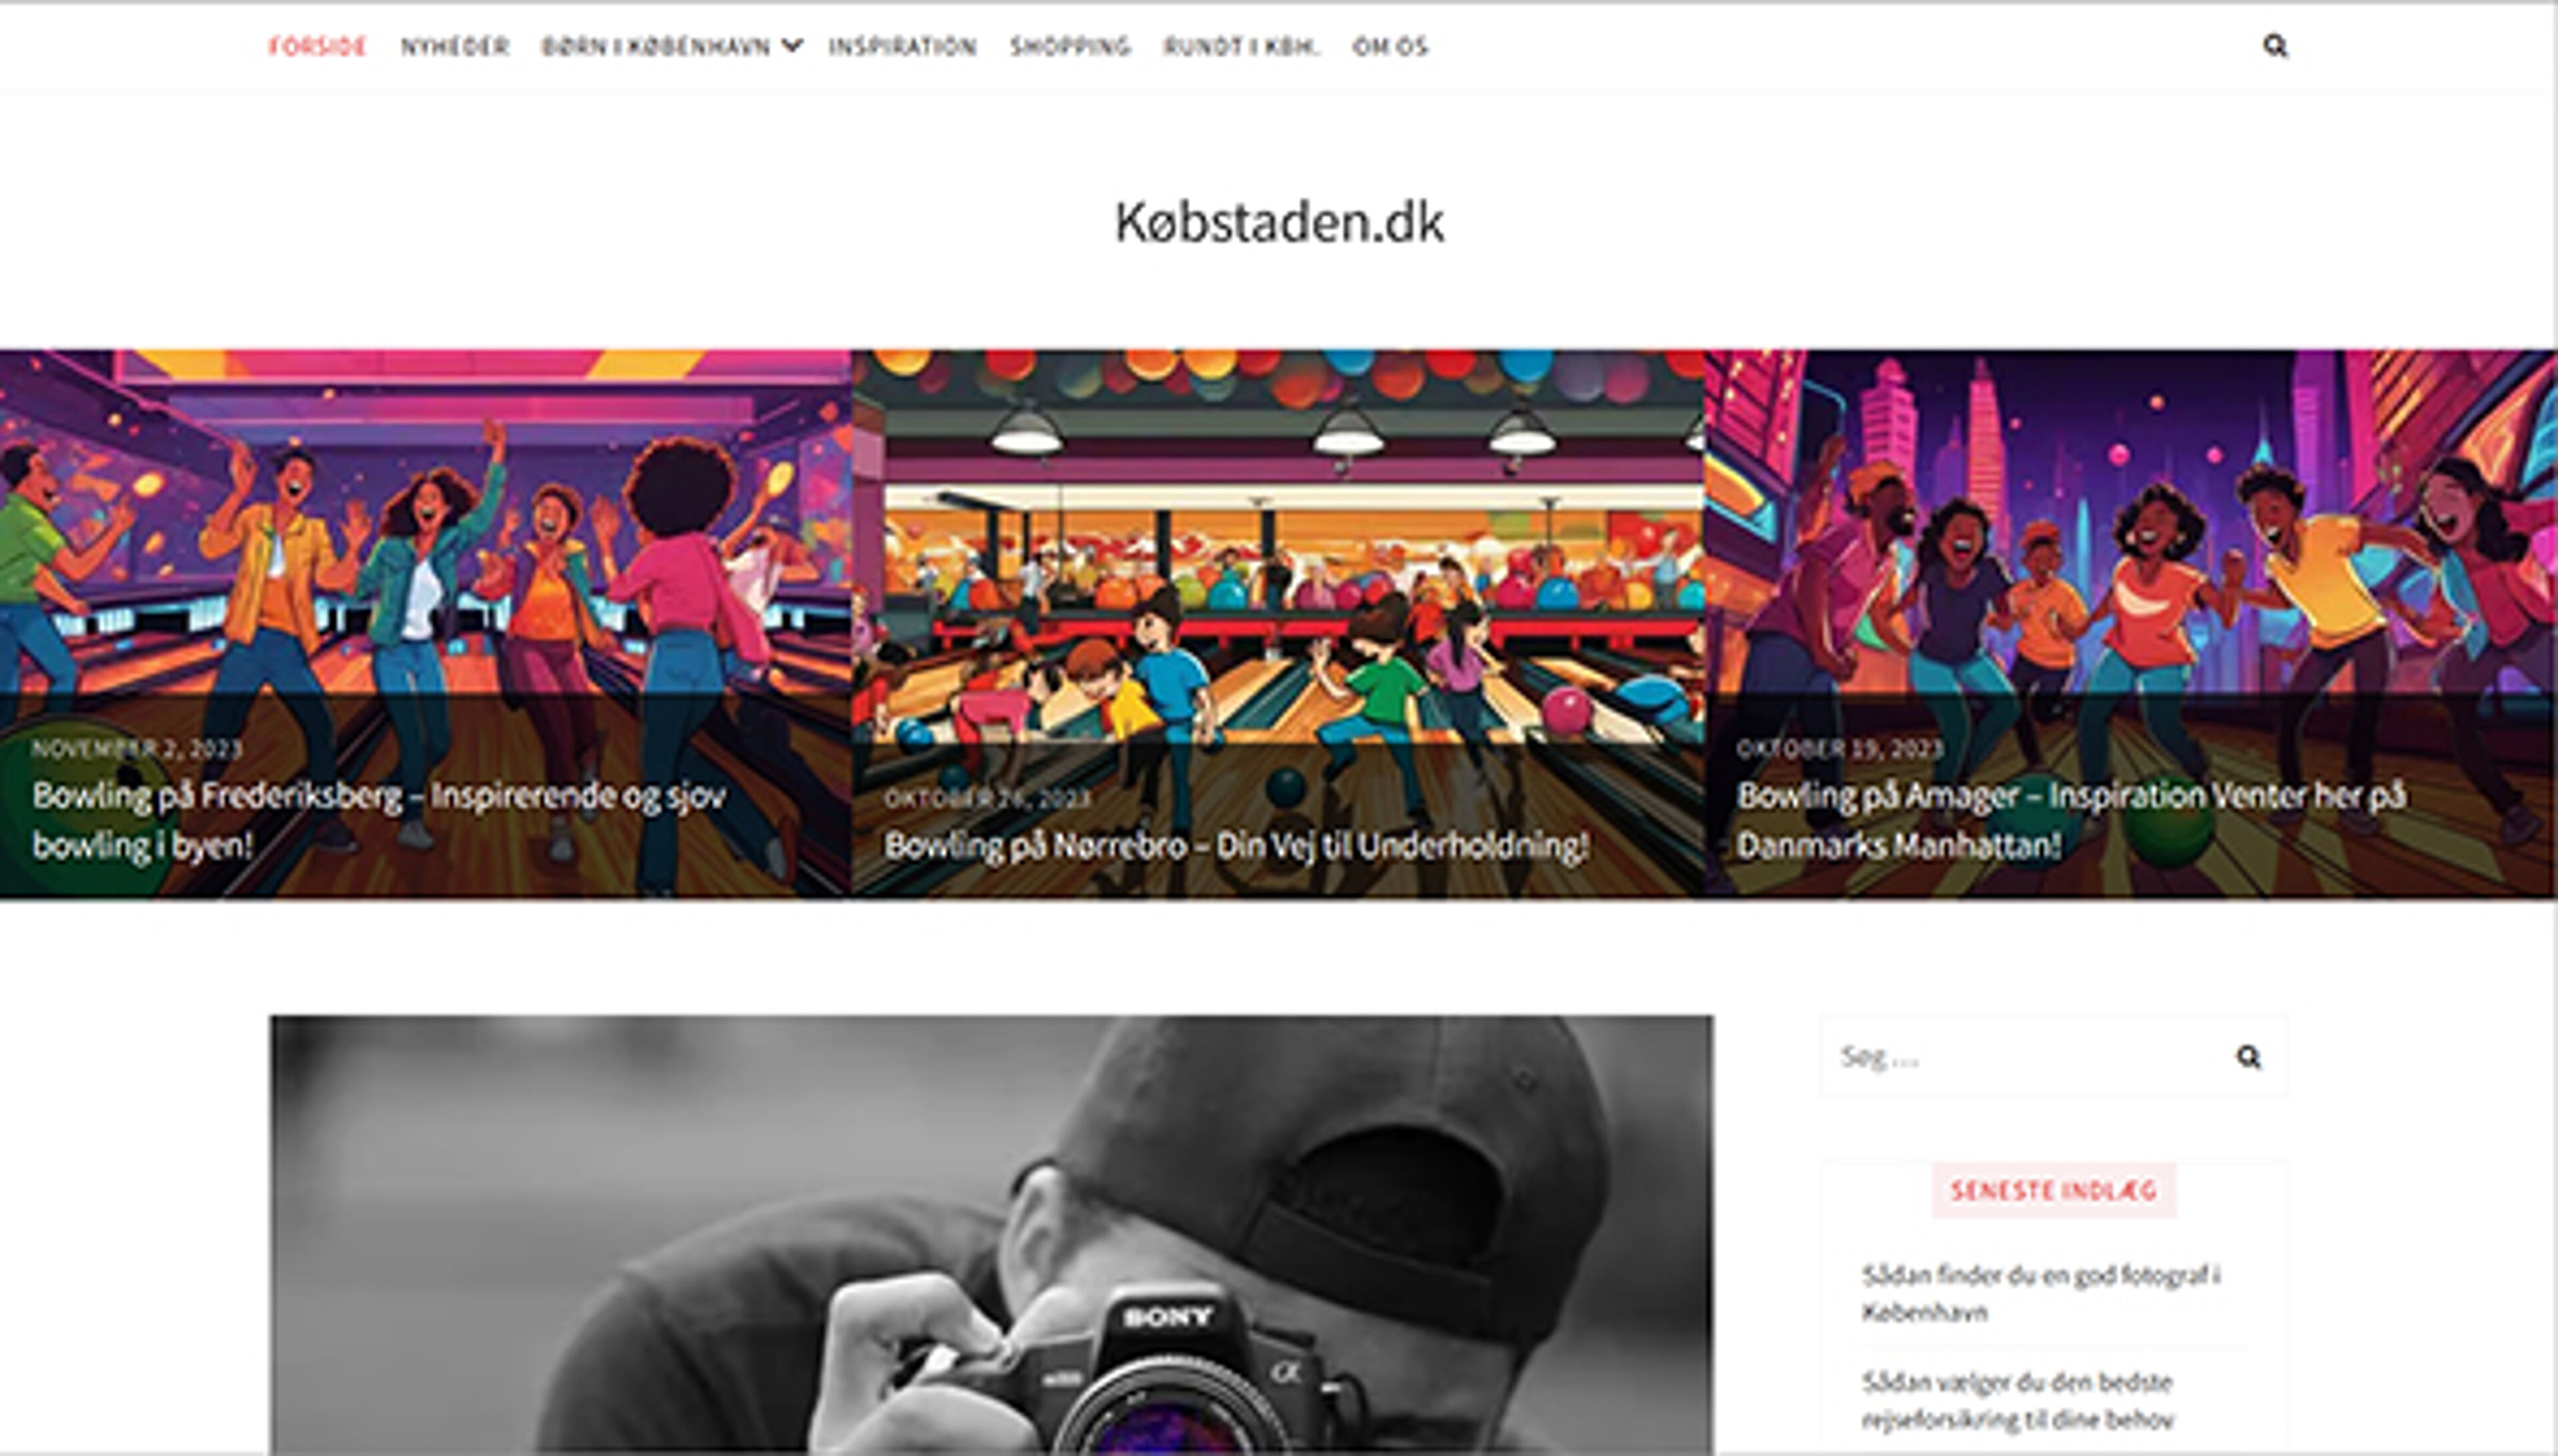Viewport: 2558px width, 1456px height.
Task: Focus the Søg search input field
Action: pos(2025,1057)
